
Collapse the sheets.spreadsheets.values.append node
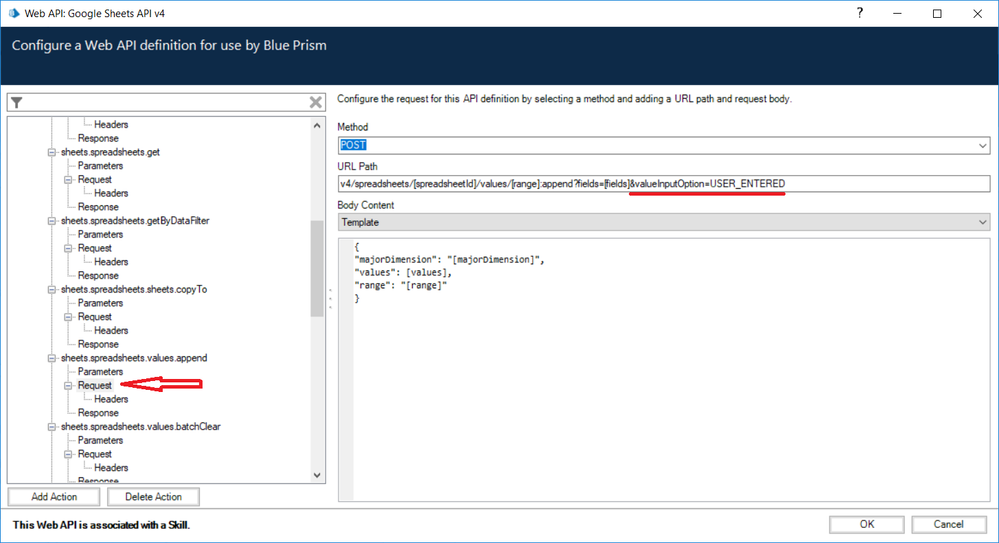pos(52,358)
